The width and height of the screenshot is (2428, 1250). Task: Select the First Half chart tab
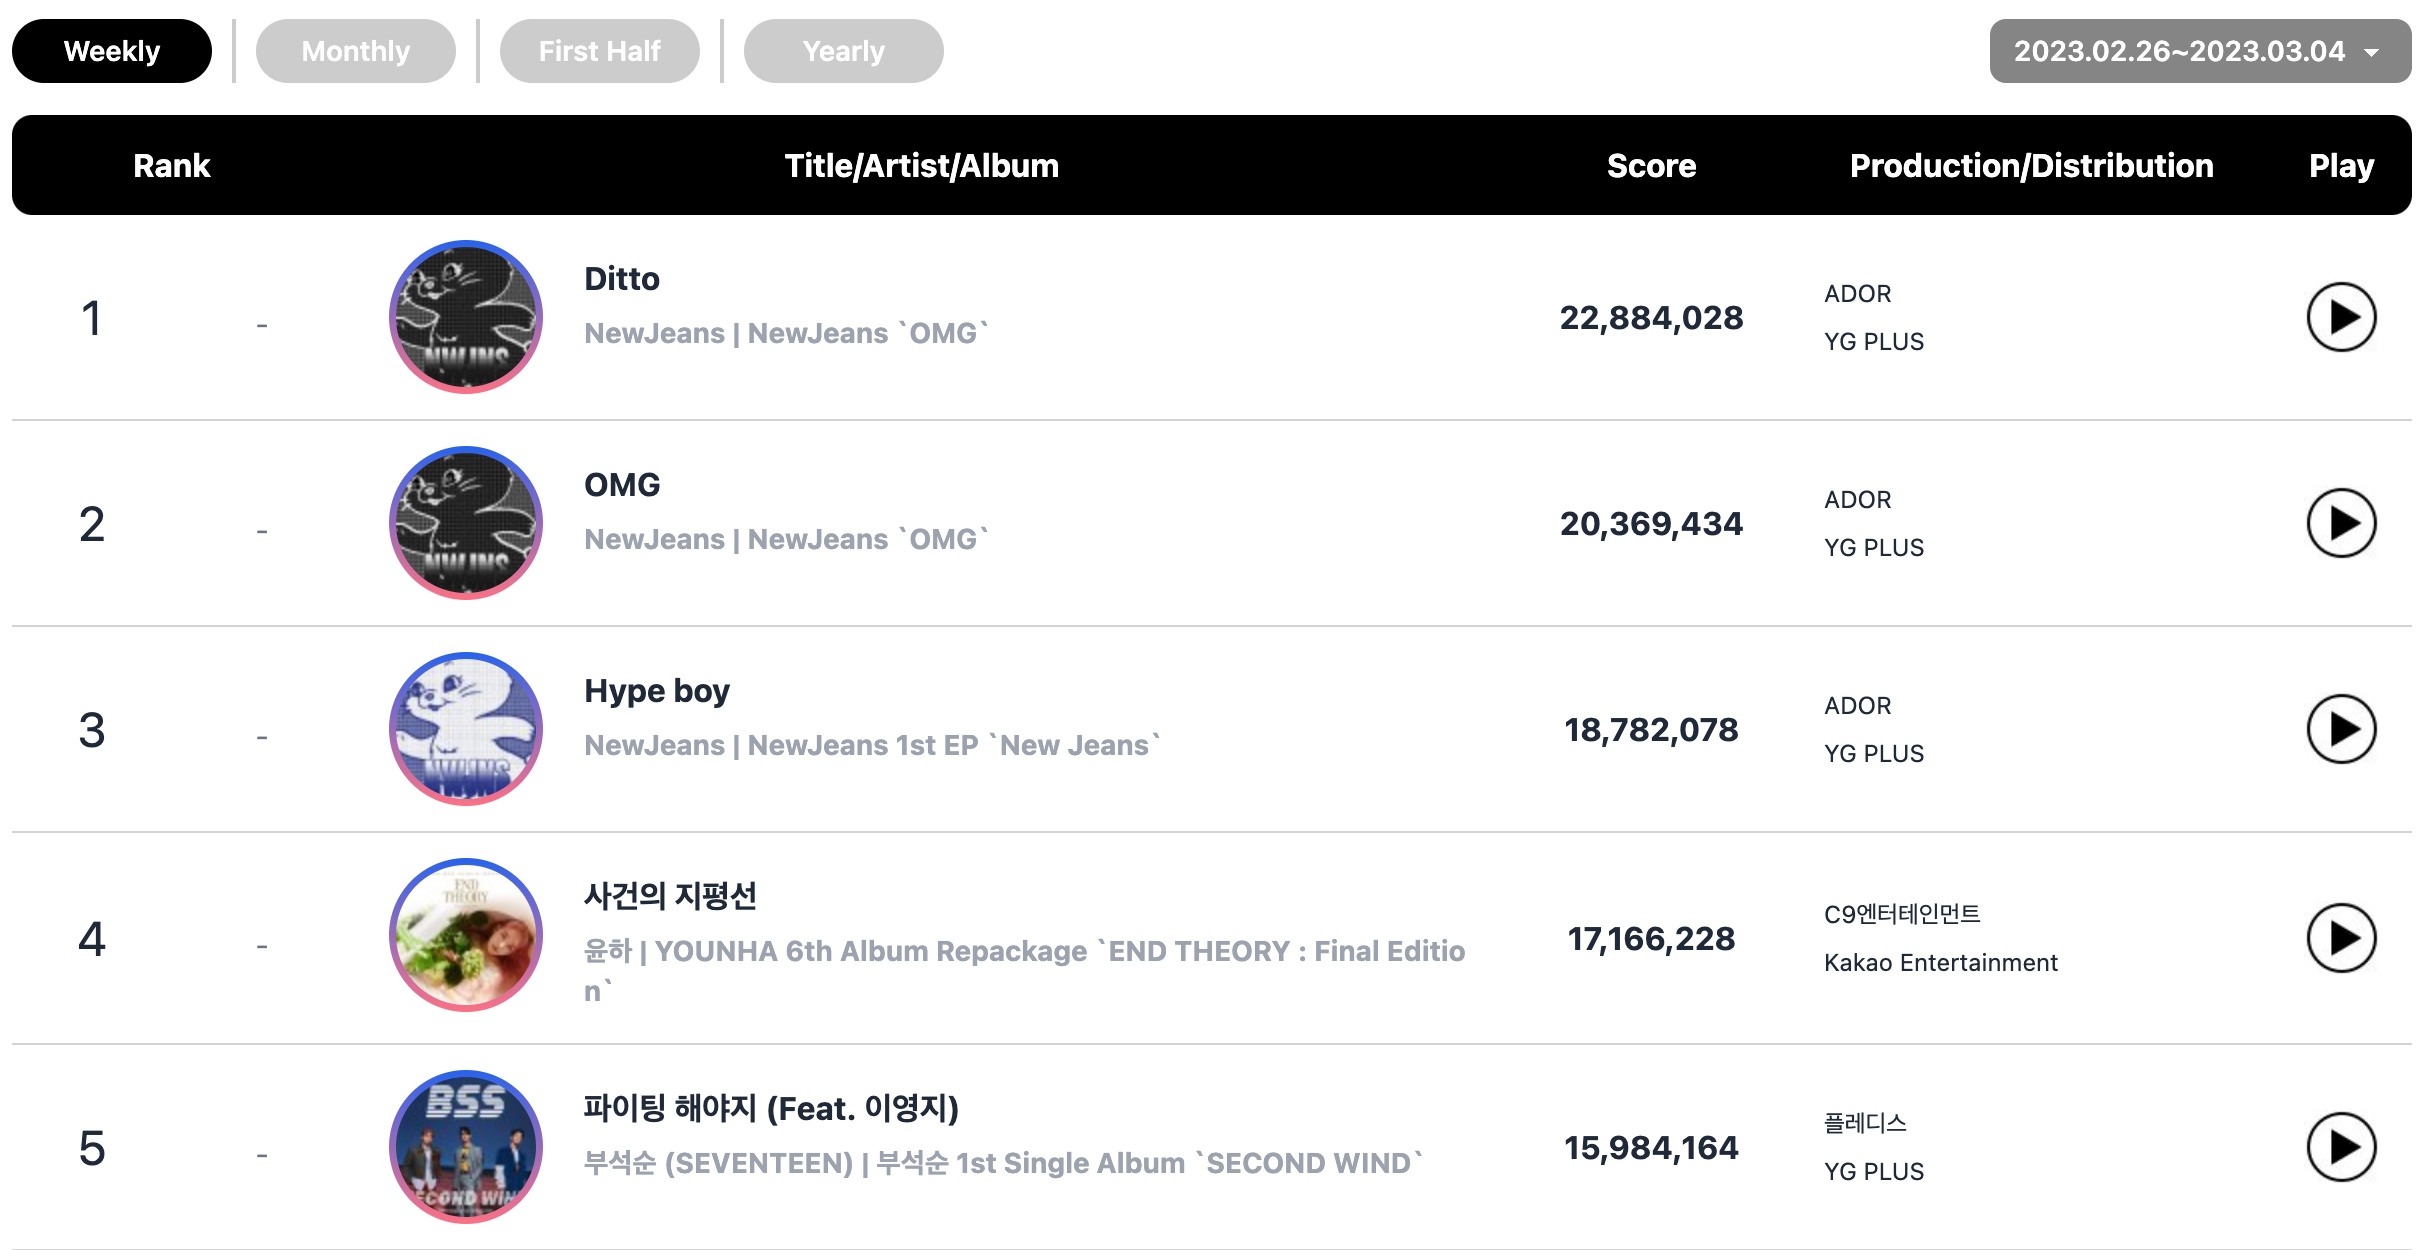pos(600,51)
